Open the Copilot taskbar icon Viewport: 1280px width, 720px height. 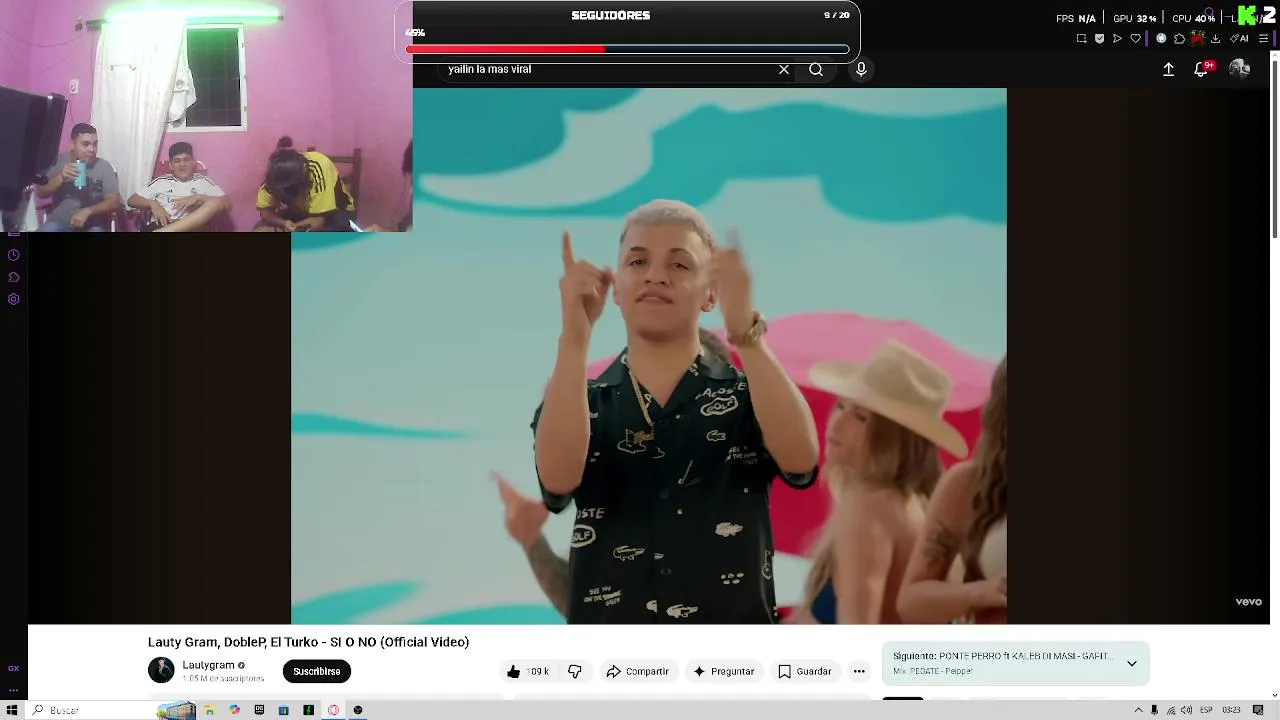[x=235, y=710]
